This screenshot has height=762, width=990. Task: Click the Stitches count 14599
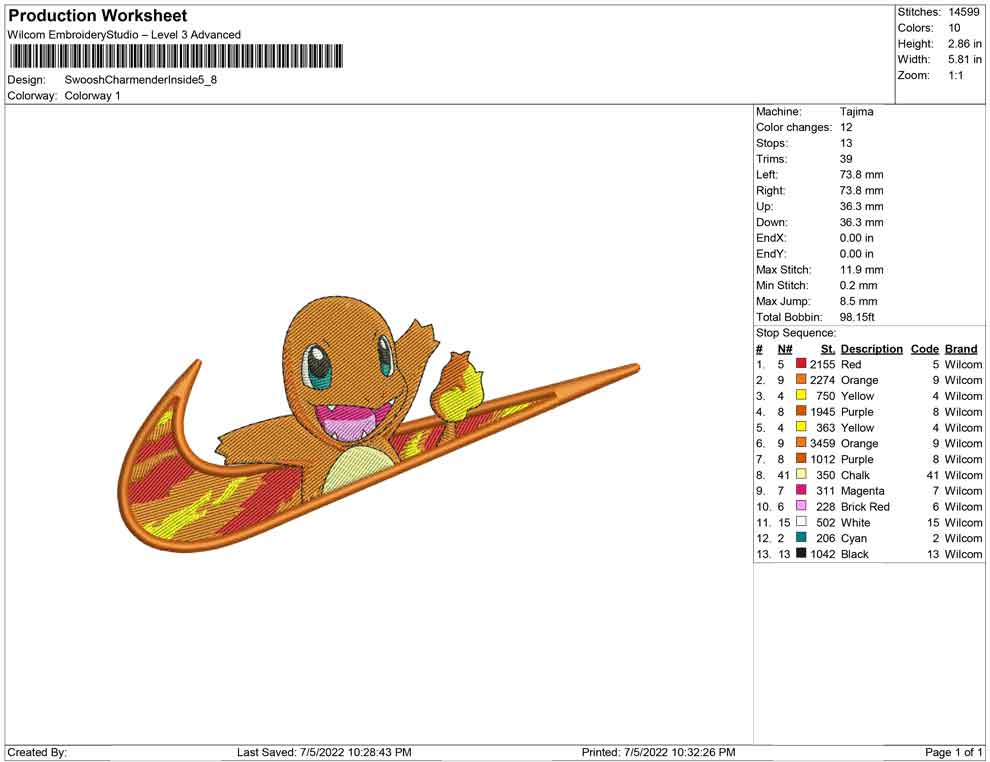coord(964,12)
